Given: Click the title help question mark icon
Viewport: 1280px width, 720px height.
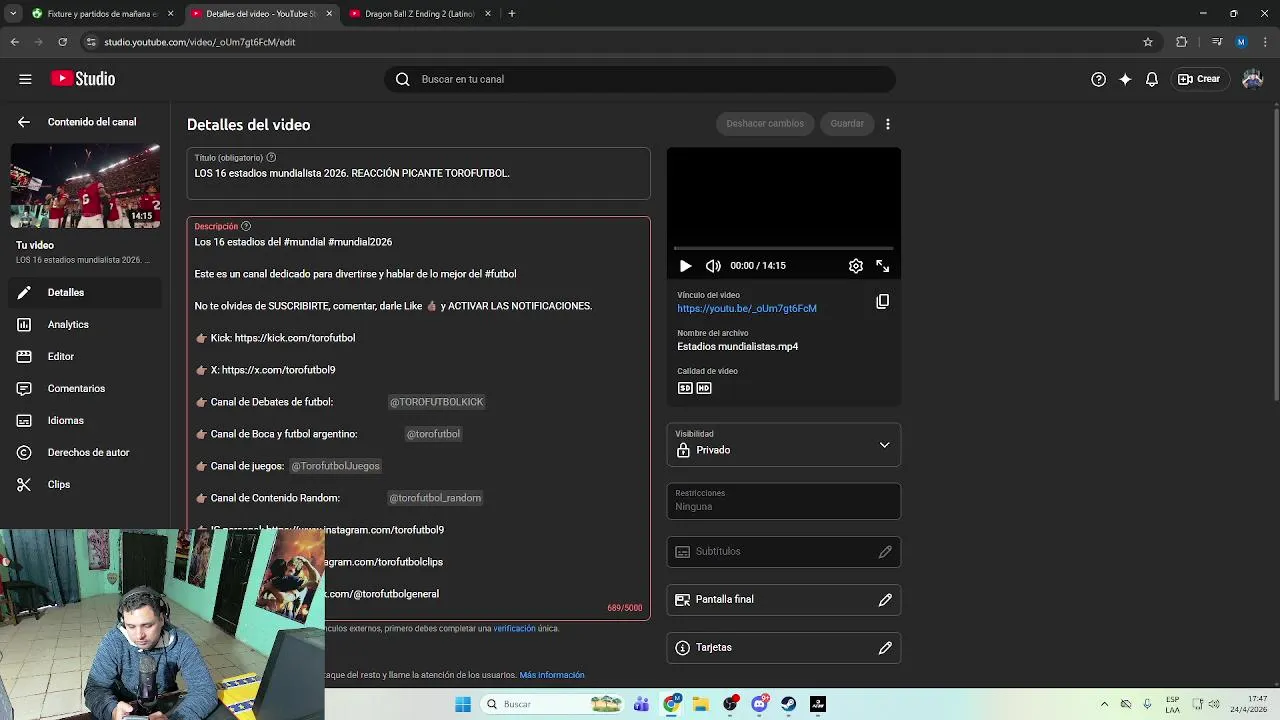Looking at the screenshot, I should tap(271, 157).
